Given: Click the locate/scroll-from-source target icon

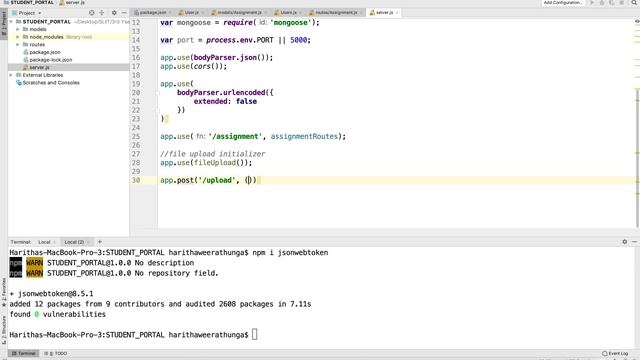Looking at the screenshot, I should 91,13.
